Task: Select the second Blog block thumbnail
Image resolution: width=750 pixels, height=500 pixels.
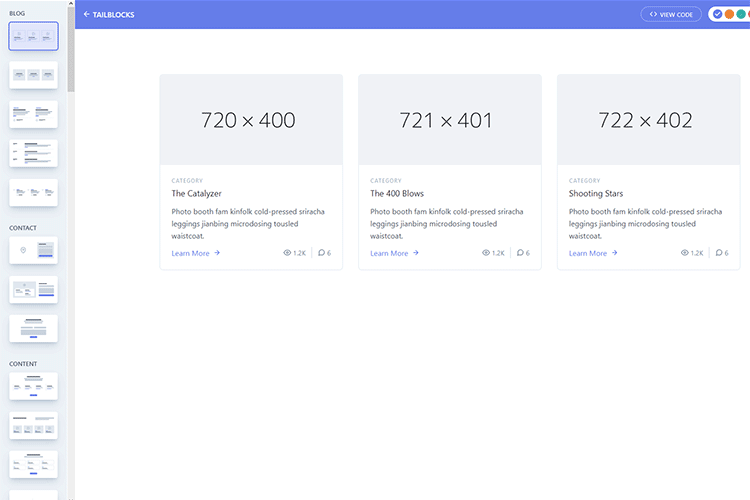Action: click(x=34, y=75)
